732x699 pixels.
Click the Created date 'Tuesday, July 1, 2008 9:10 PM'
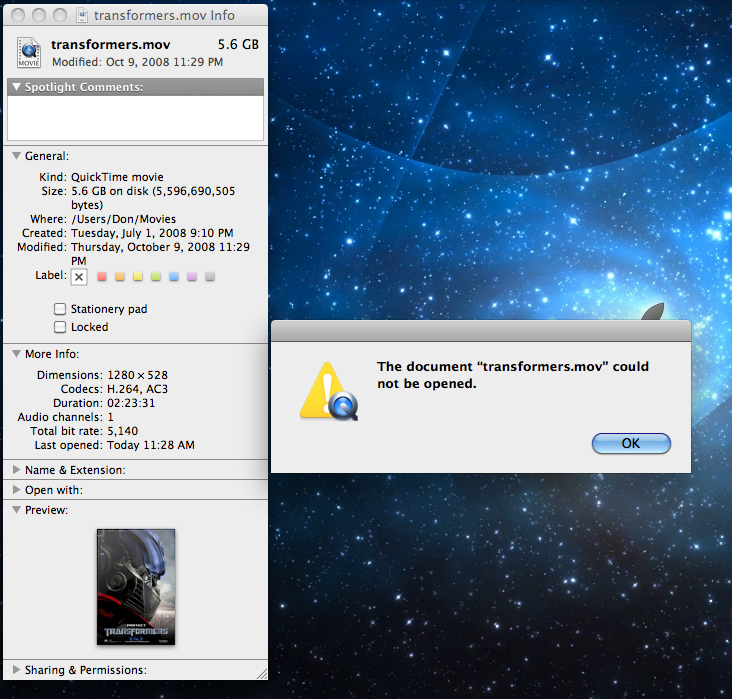(x=152, y=233)
